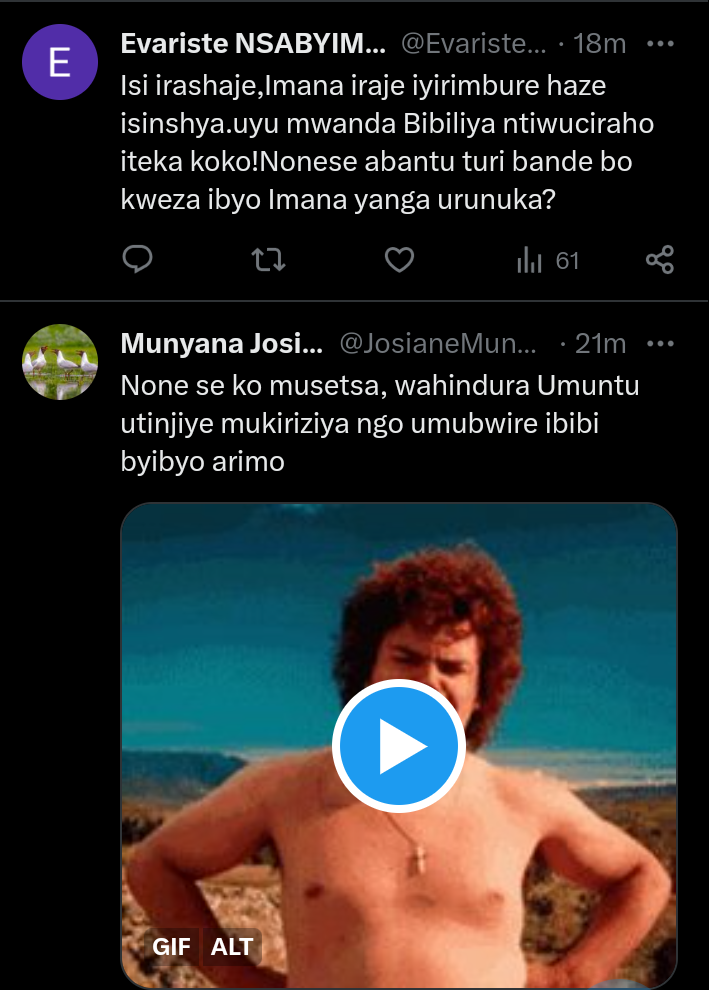Like the tweet from Evariste

[x=399, y=260]
